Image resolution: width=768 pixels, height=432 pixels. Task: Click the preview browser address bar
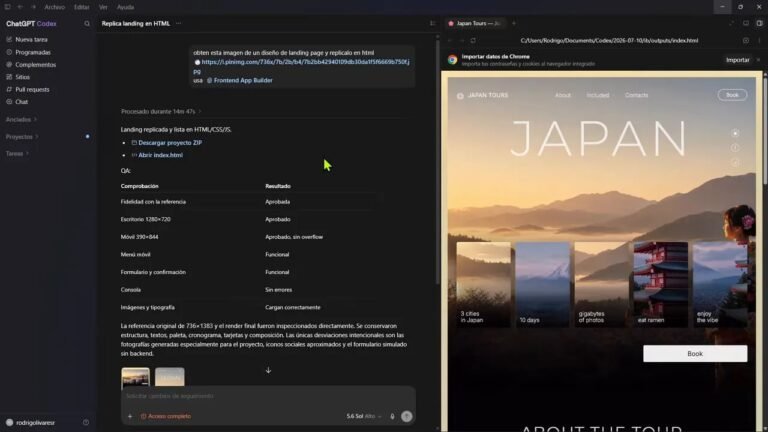coord(609,41)
